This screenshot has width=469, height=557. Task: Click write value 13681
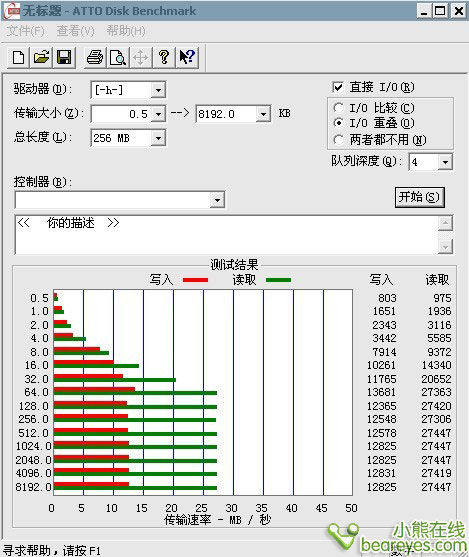(x=382, y=392)
